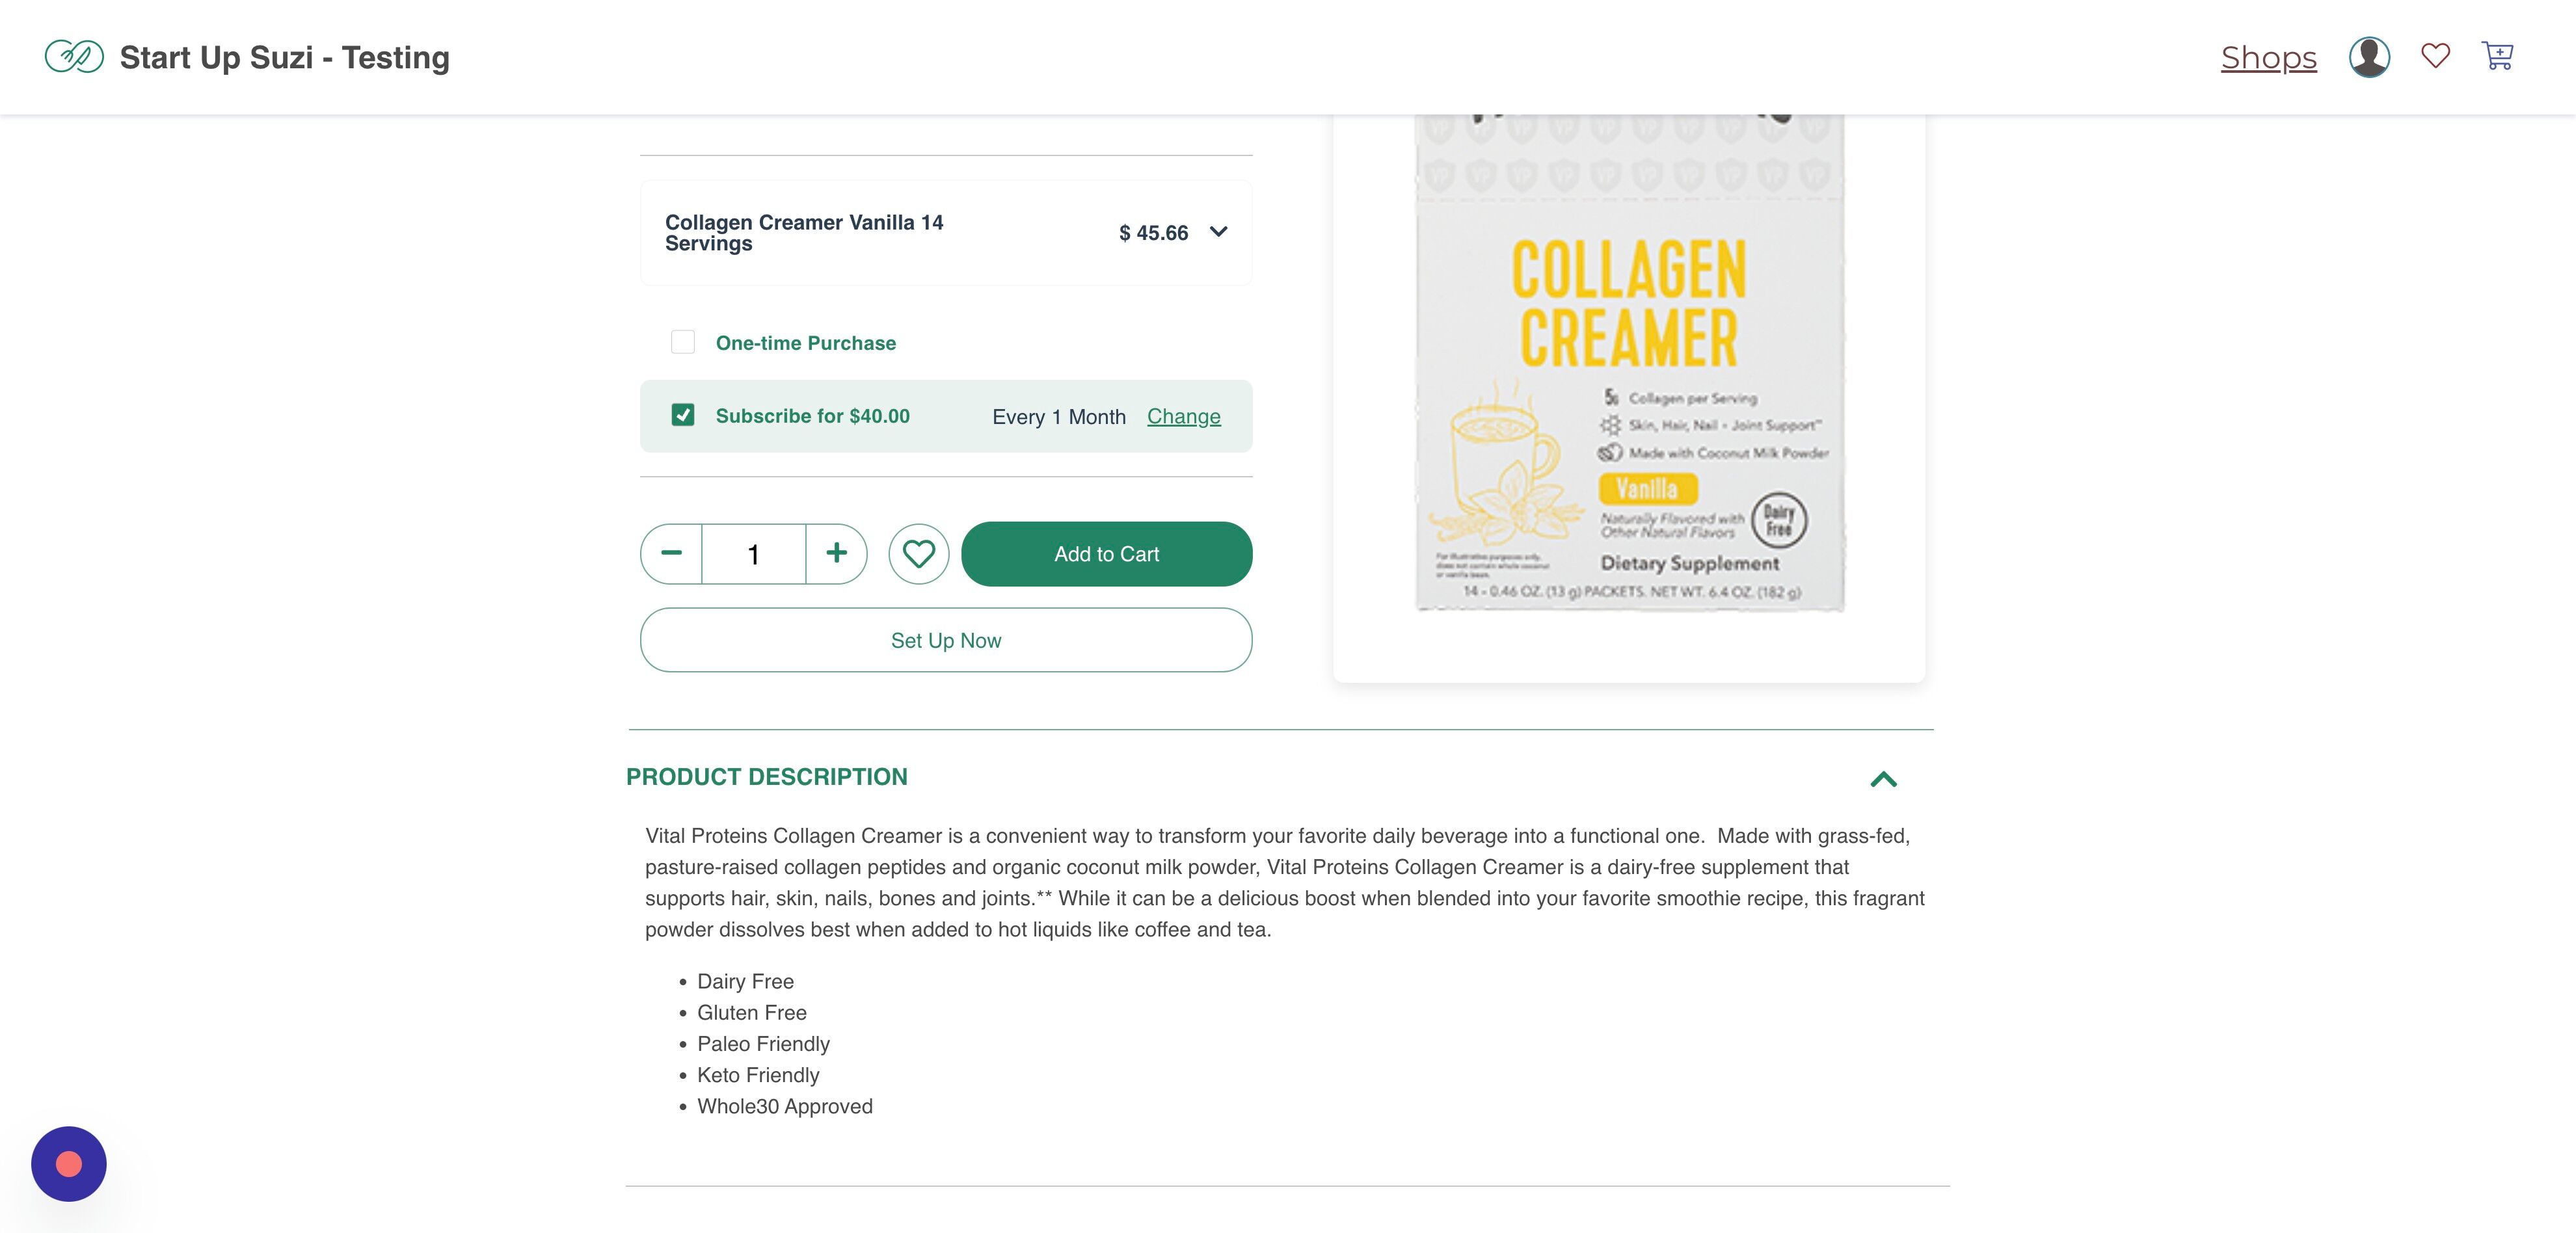Decrease quantity with minus button
Image resolution: width=2576 pixels, height=1233 pixels.
pos(671,554)
